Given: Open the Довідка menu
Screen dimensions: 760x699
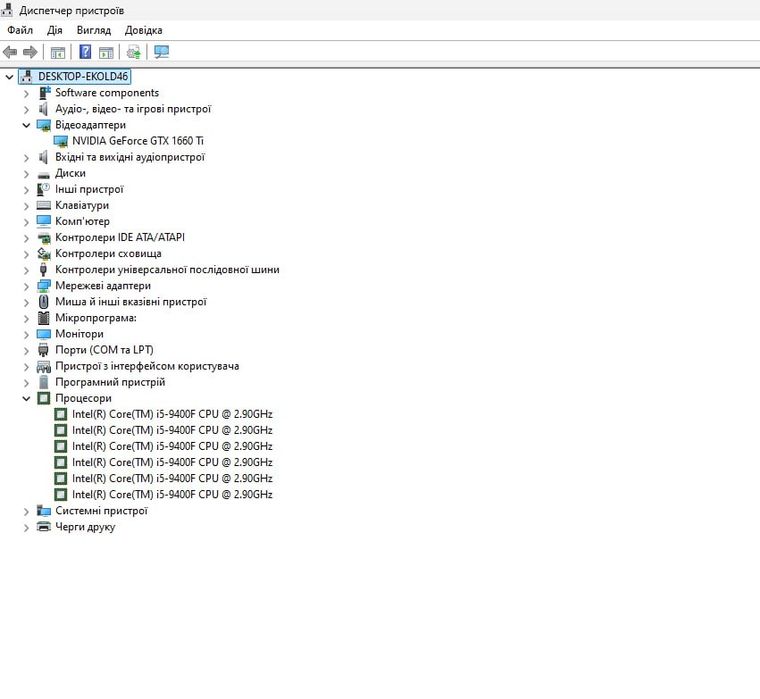Looking at the screenshot, I should point(143,30).
